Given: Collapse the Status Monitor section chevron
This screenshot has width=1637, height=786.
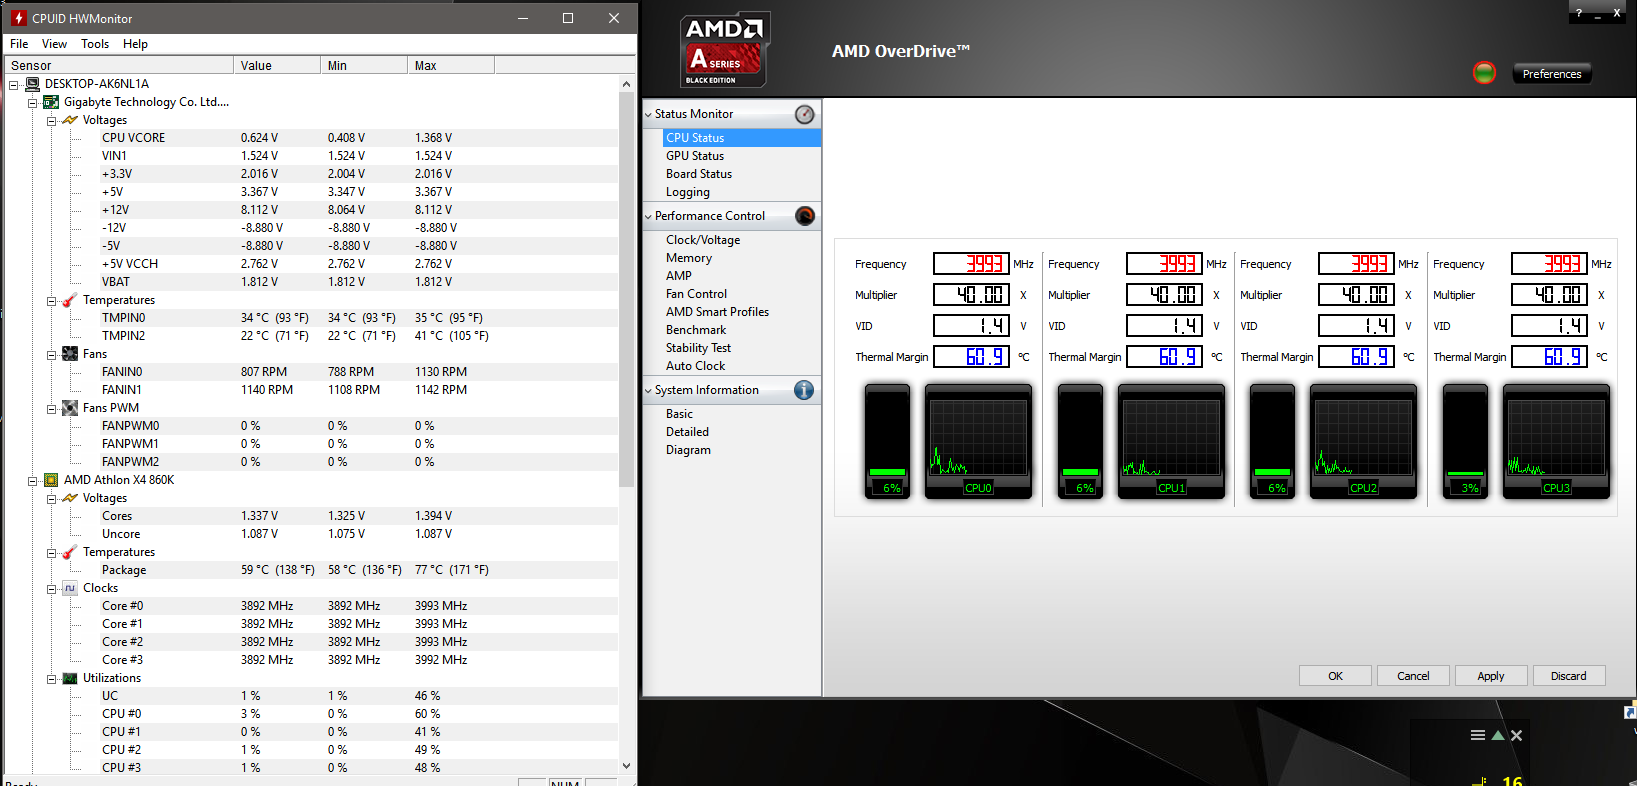Looking at the screenshot, I should click(x=648, y=115).
